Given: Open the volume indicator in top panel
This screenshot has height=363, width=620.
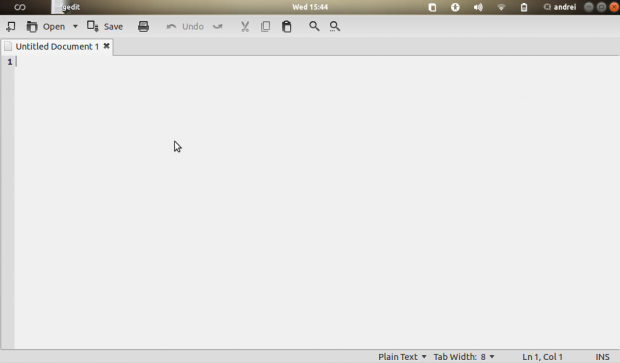Looking at the screenshot, I should click(x=478, y=7).
